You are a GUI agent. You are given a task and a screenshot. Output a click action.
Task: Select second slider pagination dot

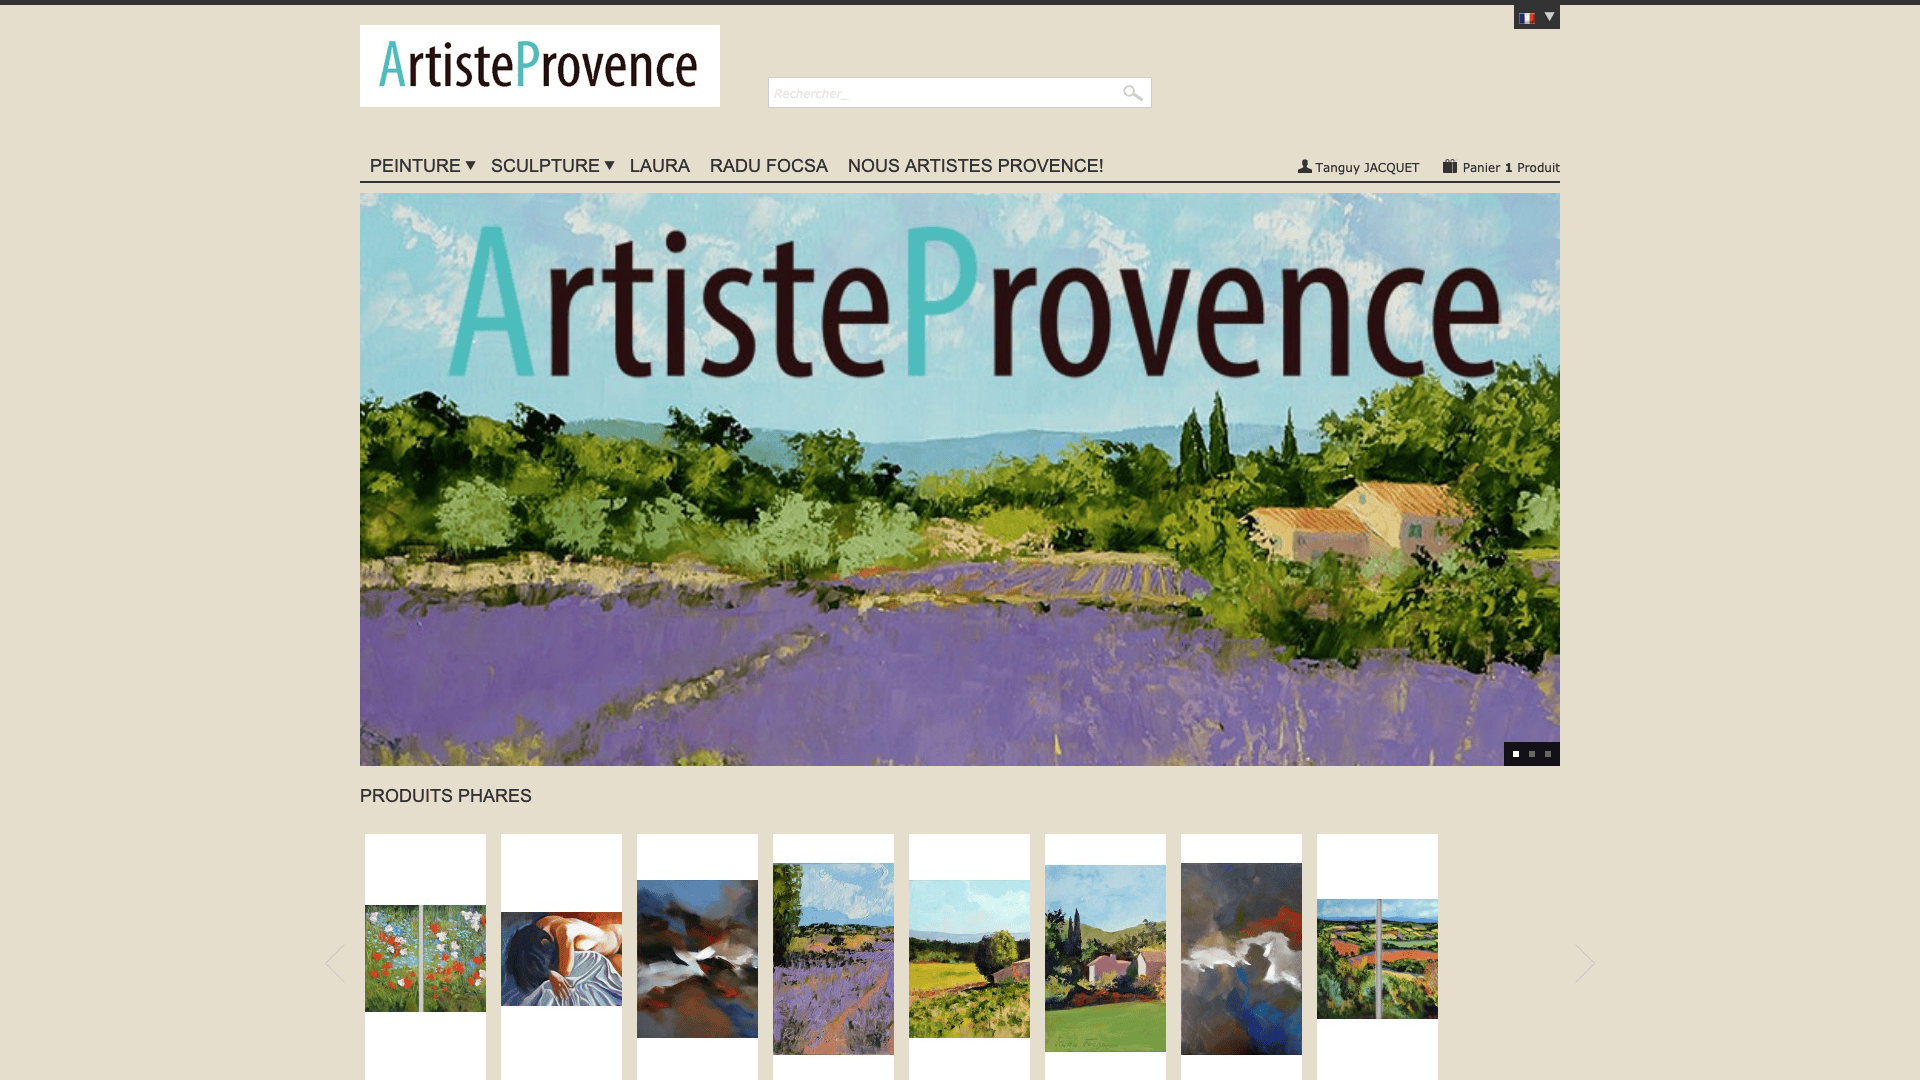click(x=1532, y=754)
